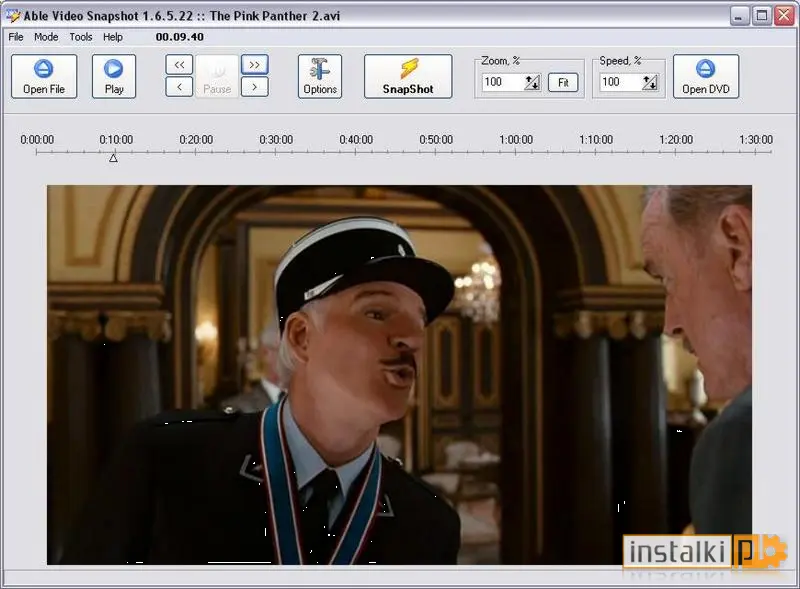The height and width of the screenshot is (589, 800).
Task: Open the Help menu
Action: tap(113, 37)
